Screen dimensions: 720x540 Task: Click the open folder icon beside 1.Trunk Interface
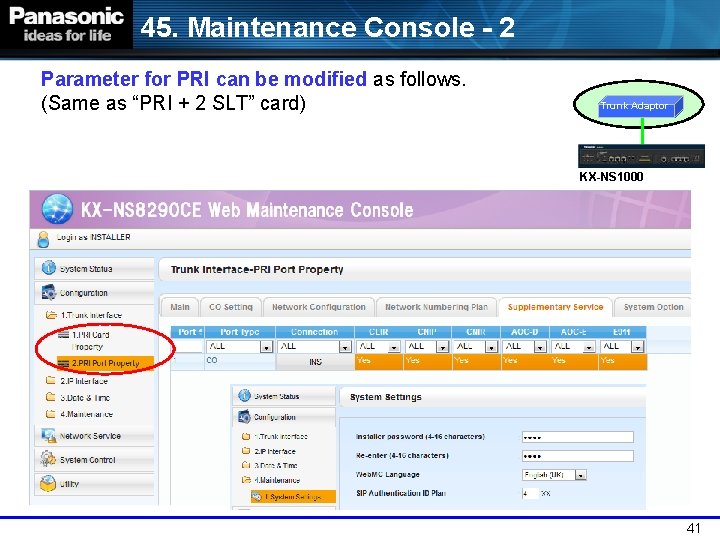51,315
